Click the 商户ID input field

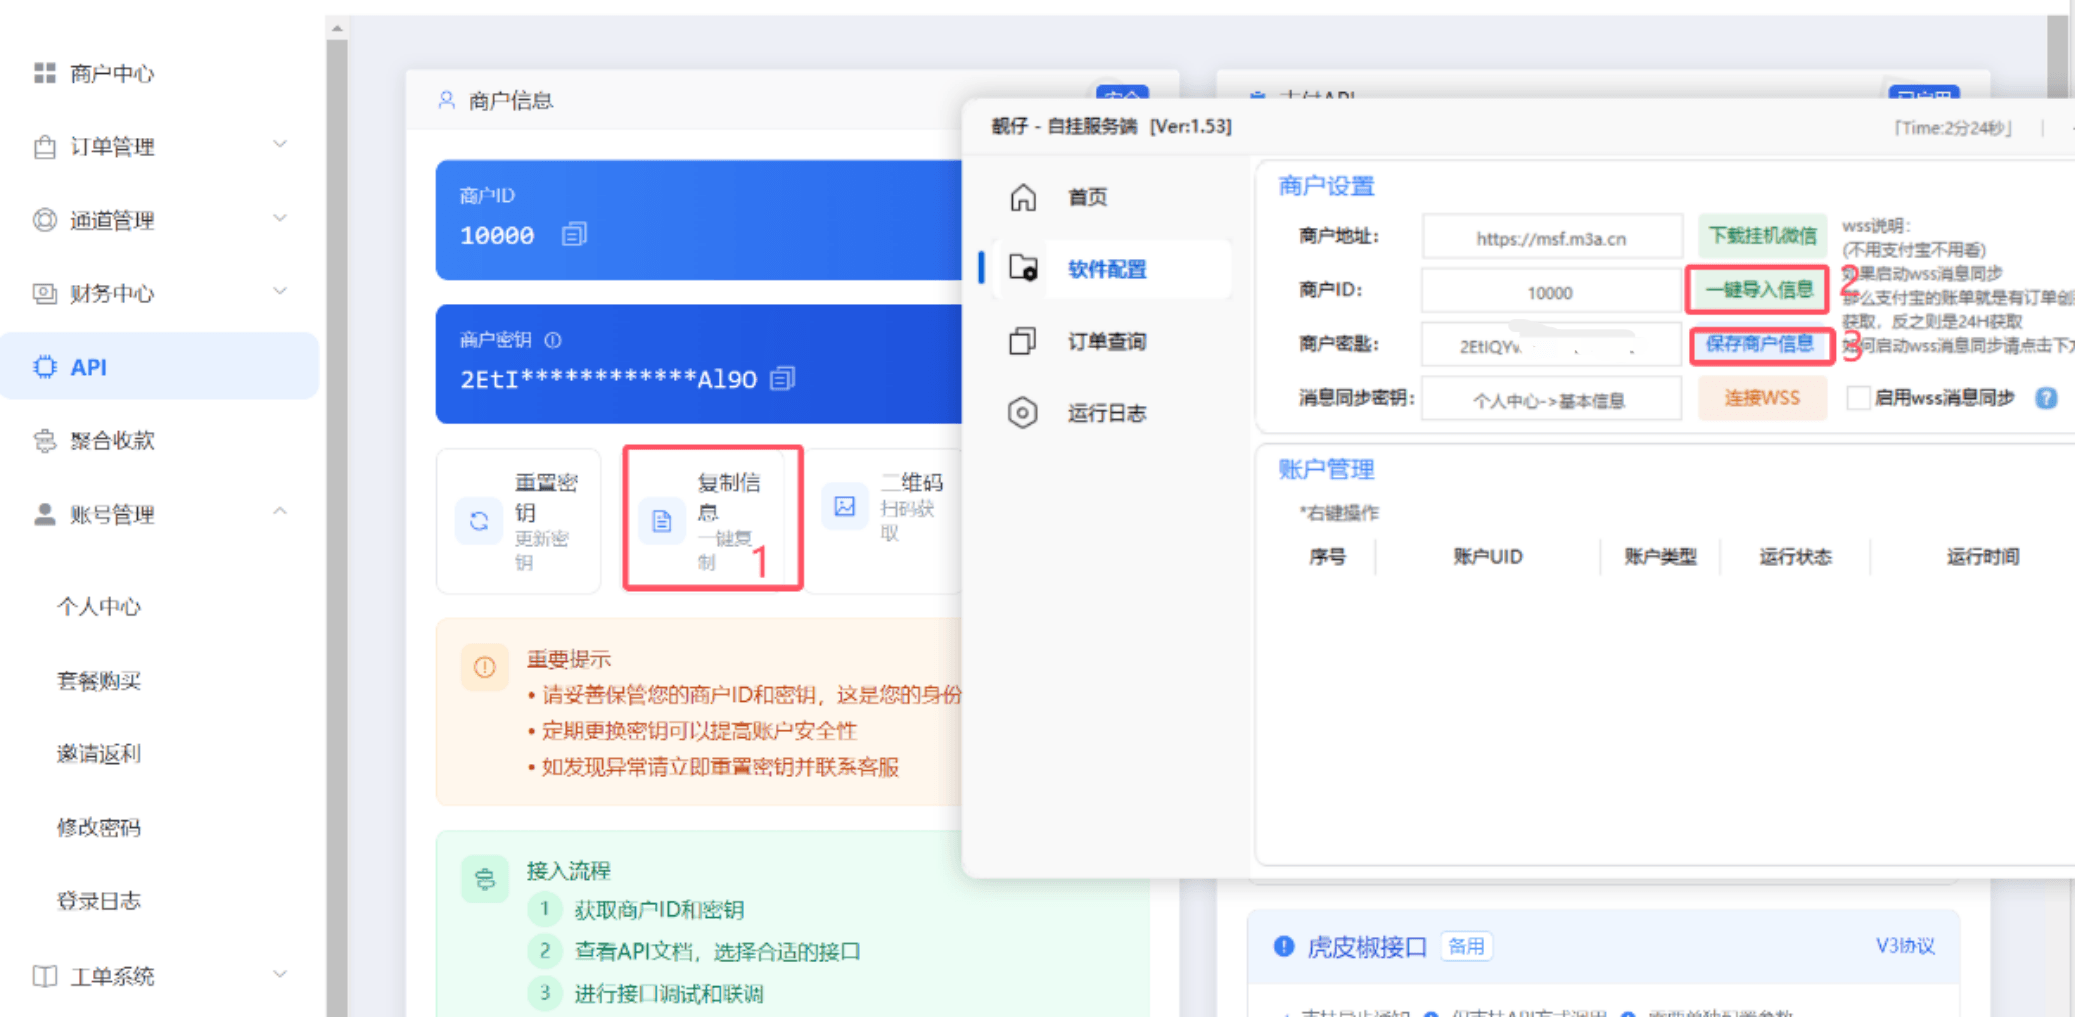tap(1551, 292)
